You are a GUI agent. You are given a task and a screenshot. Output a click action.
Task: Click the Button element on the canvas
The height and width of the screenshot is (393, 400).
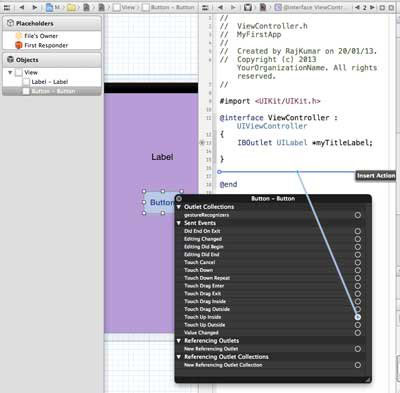tap(163, 202)
